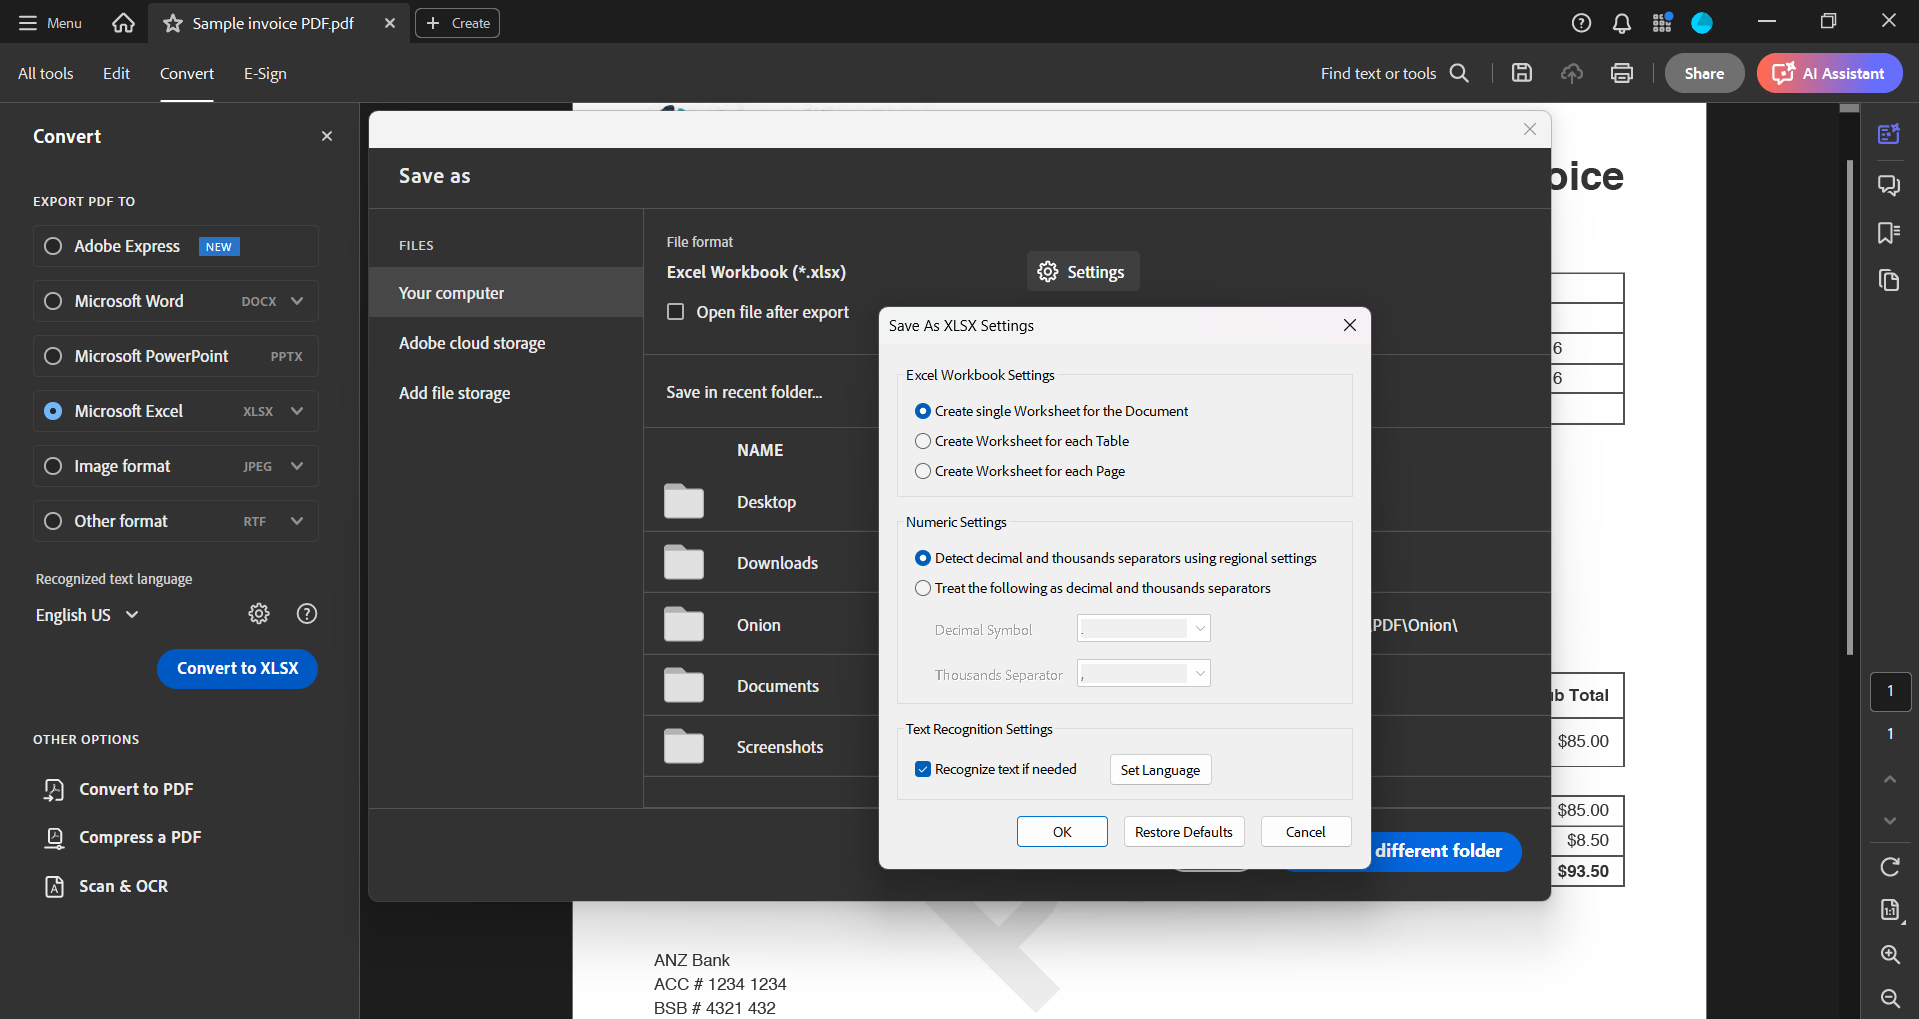Save the document using the save icon
The image size is (1919, 1019).
tap(1521, 73)
